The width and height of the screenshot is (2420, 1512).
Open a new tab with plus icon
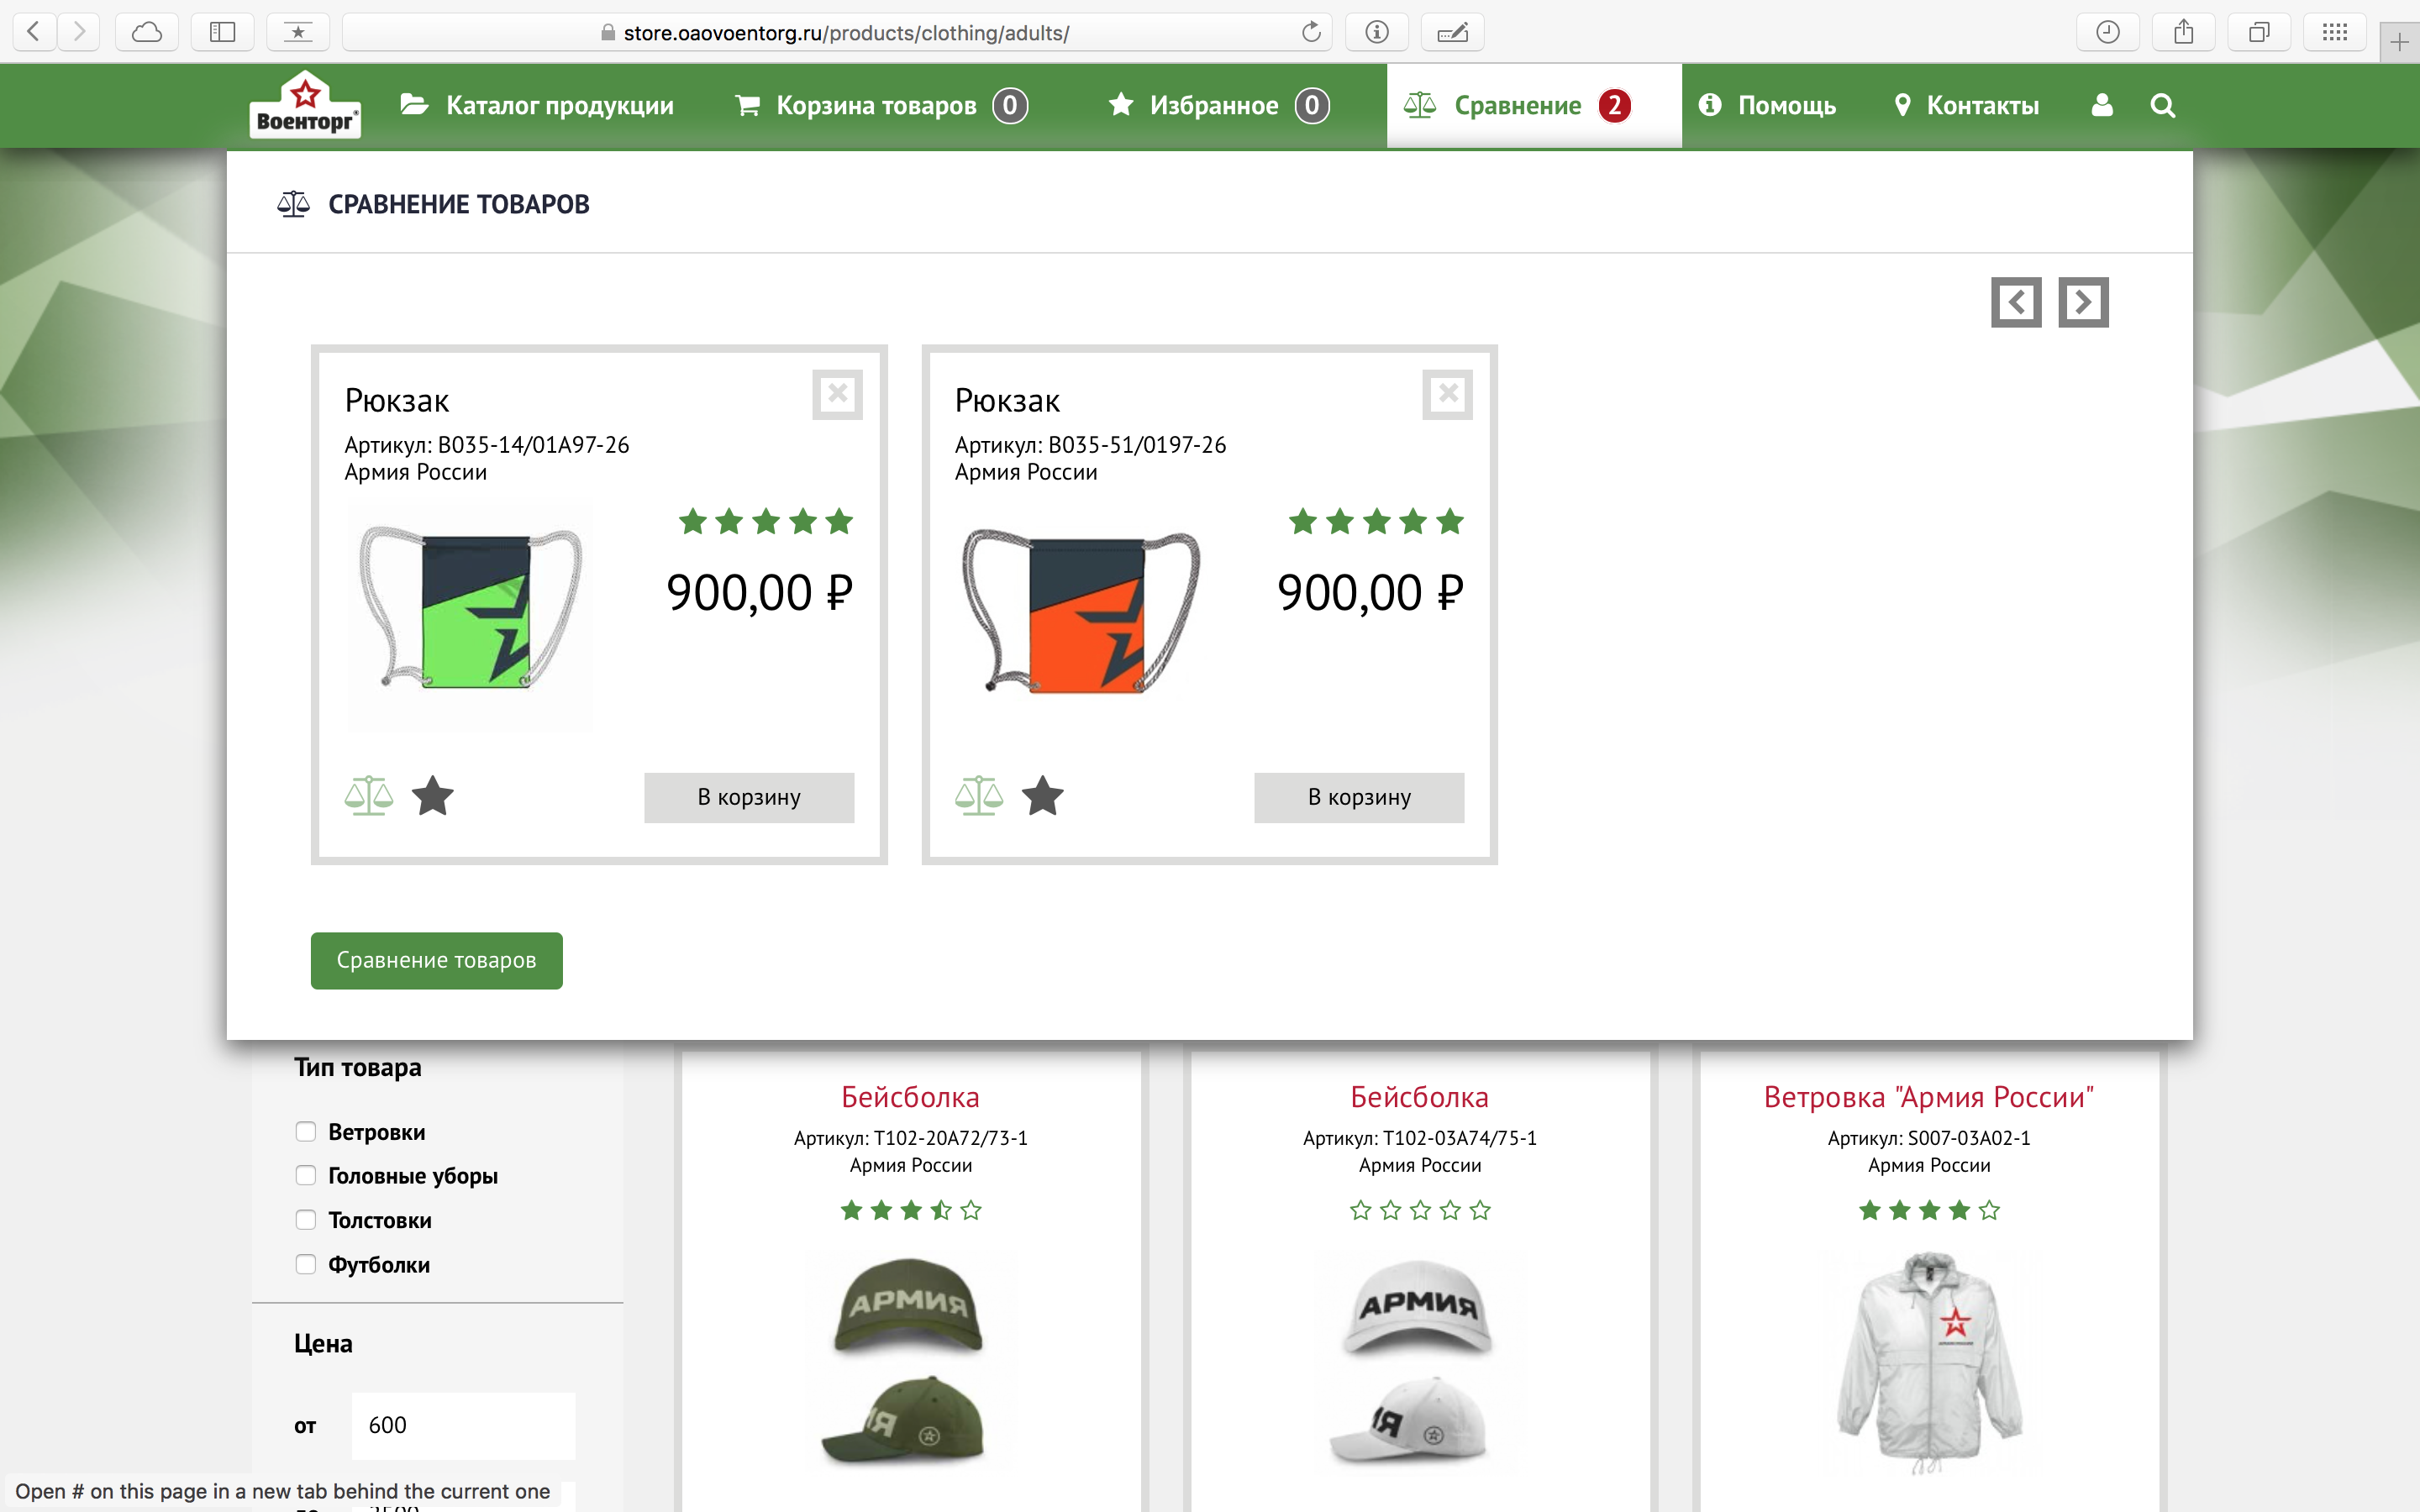tap(2400, 42)
